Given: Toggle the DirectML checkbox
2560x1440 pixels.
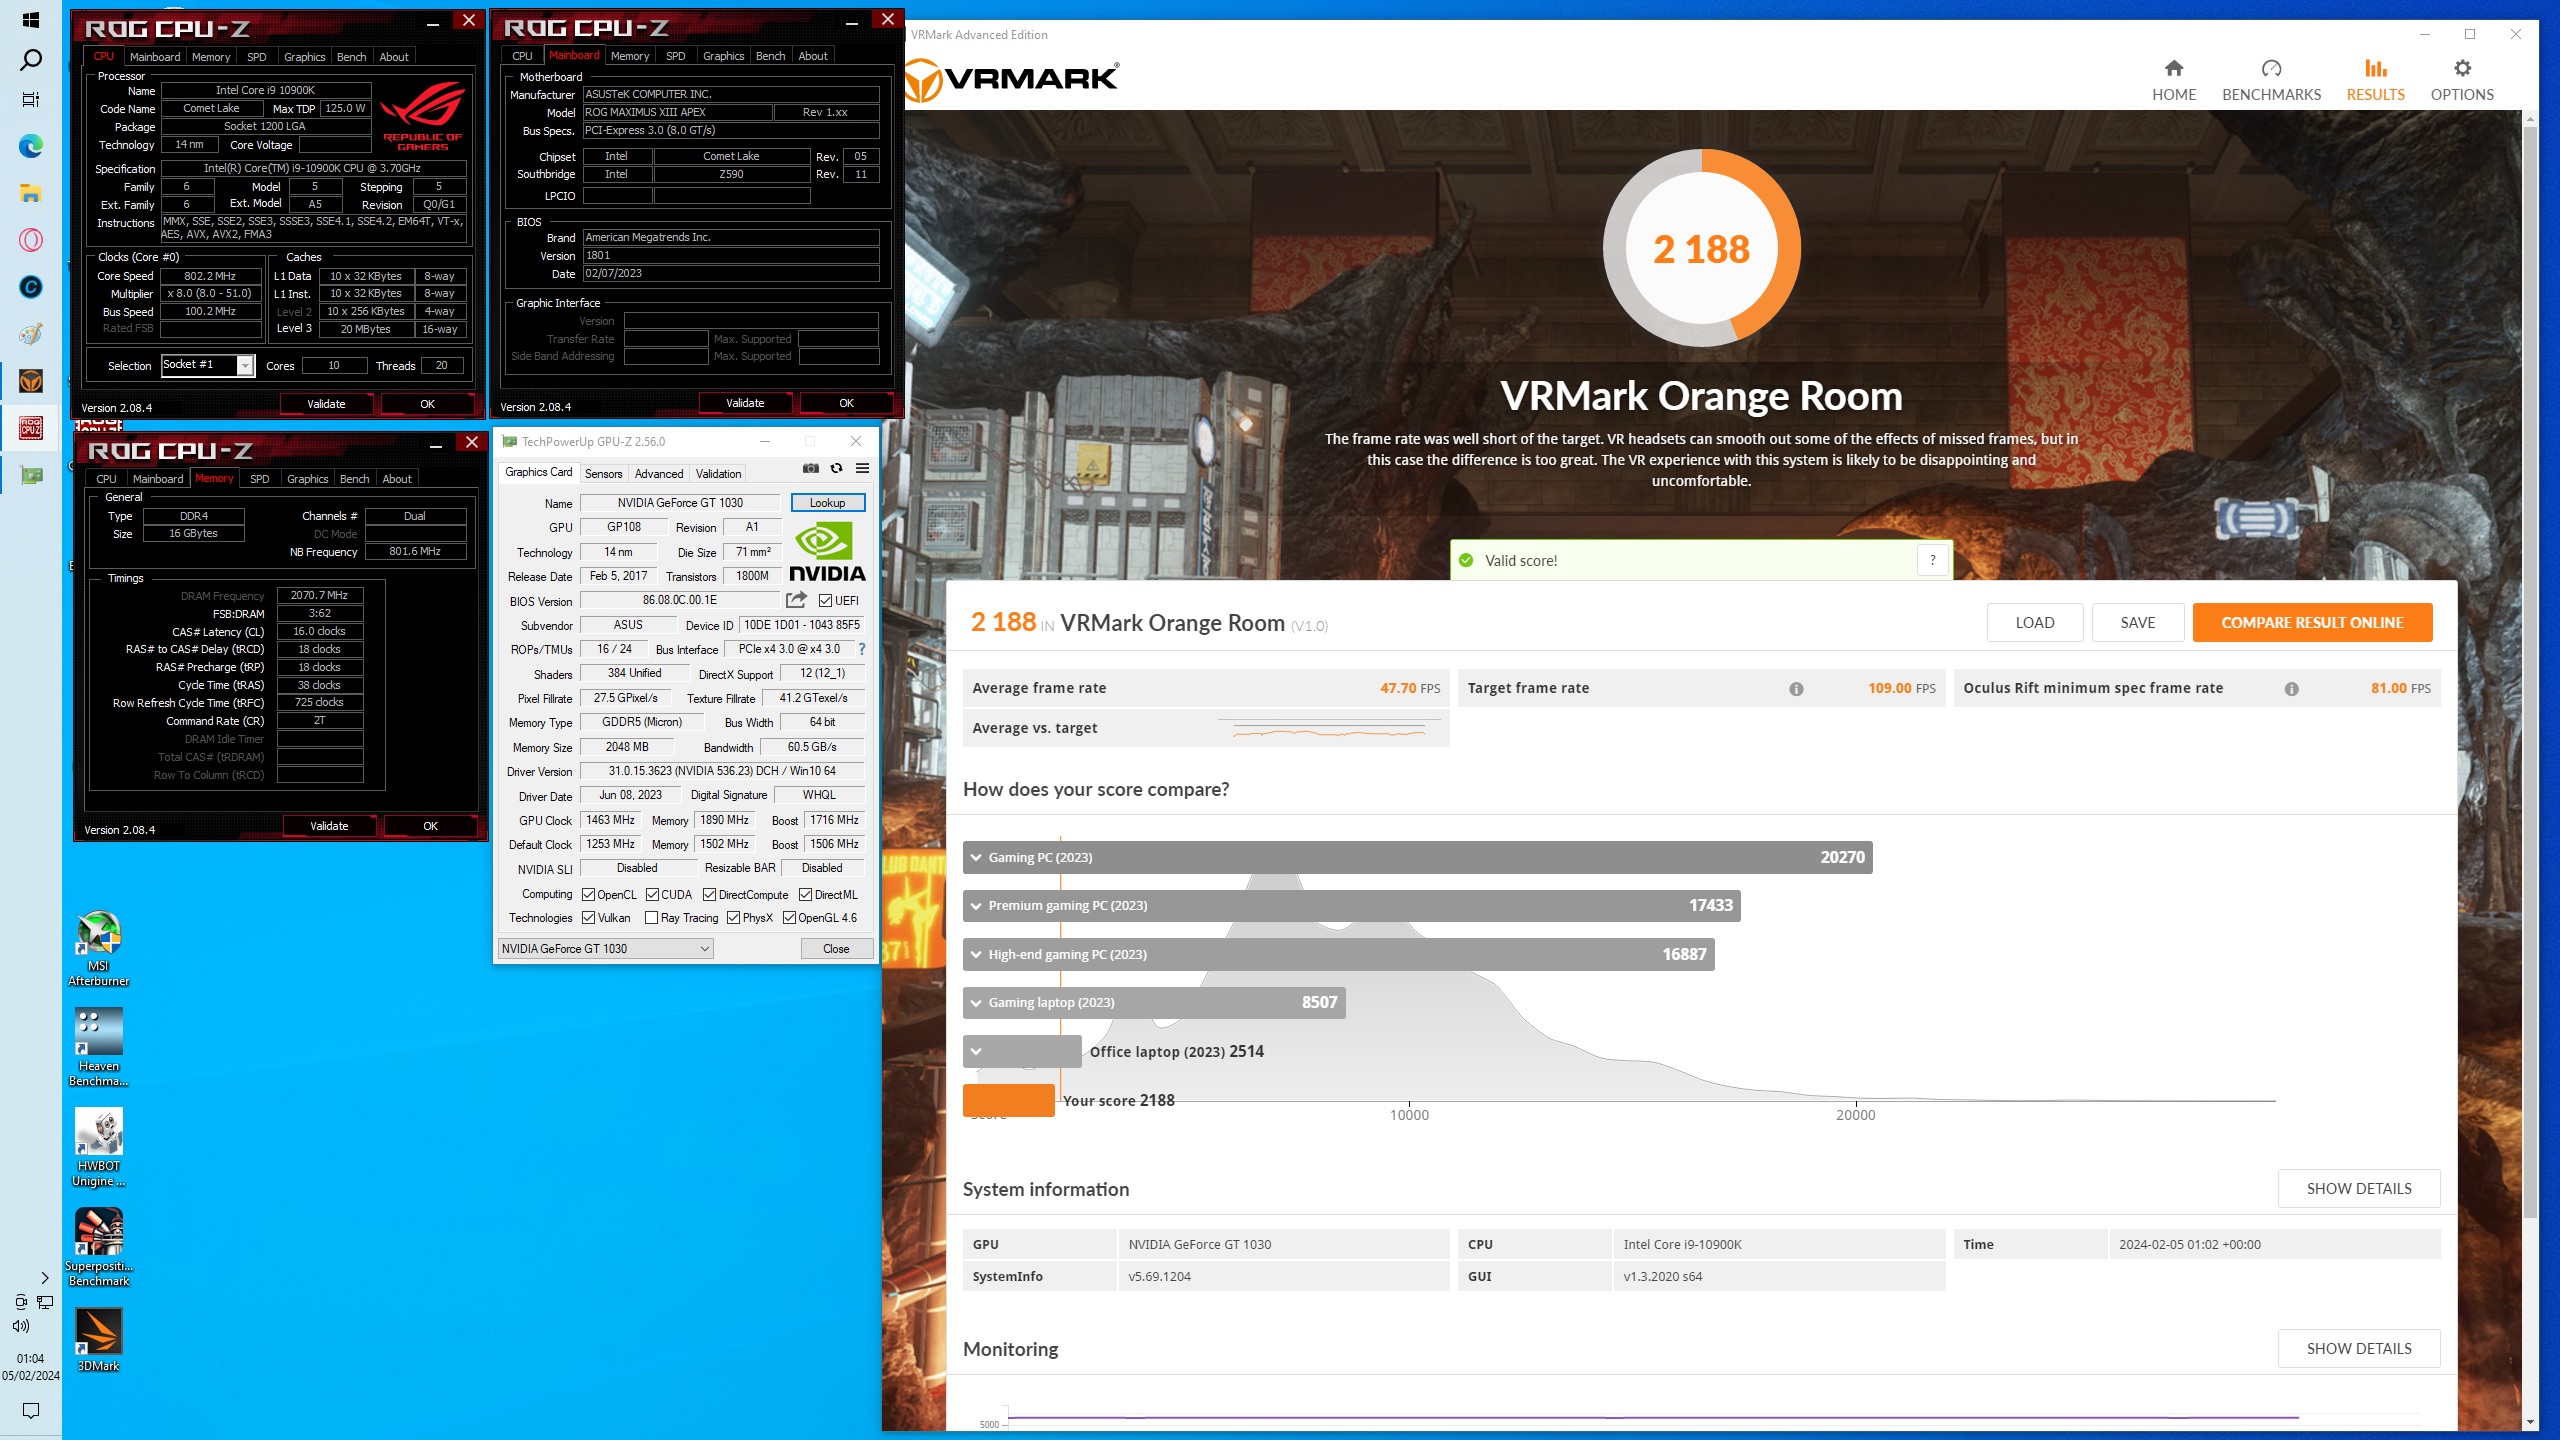Looking at the screenshot, I should pyautogui.click(x=805, y=895).
